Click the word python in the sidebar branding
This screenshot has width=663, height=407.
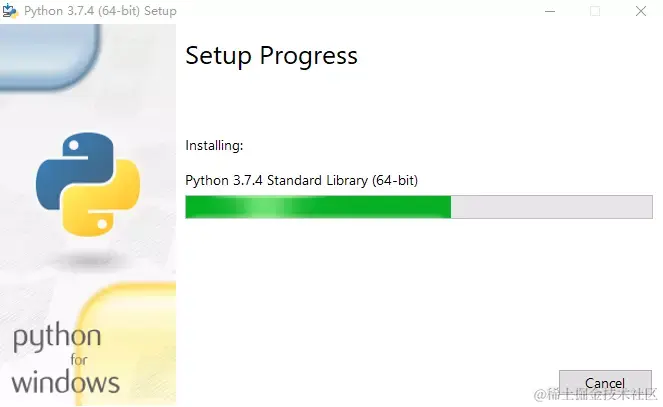57,337
